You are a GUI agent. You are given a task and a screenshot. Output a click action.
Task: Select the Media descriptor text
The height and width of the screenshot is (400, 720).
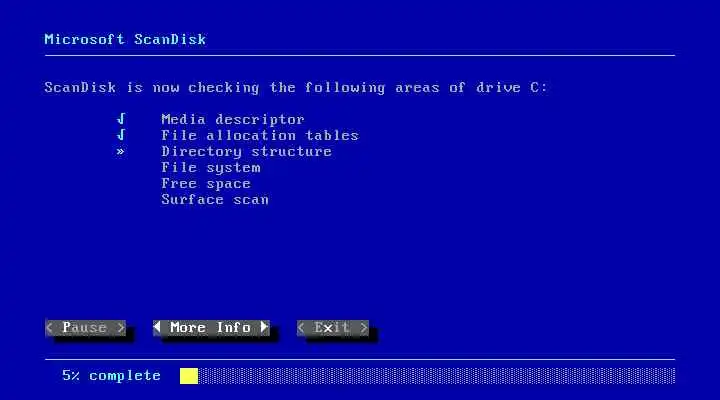coord(233,119)
